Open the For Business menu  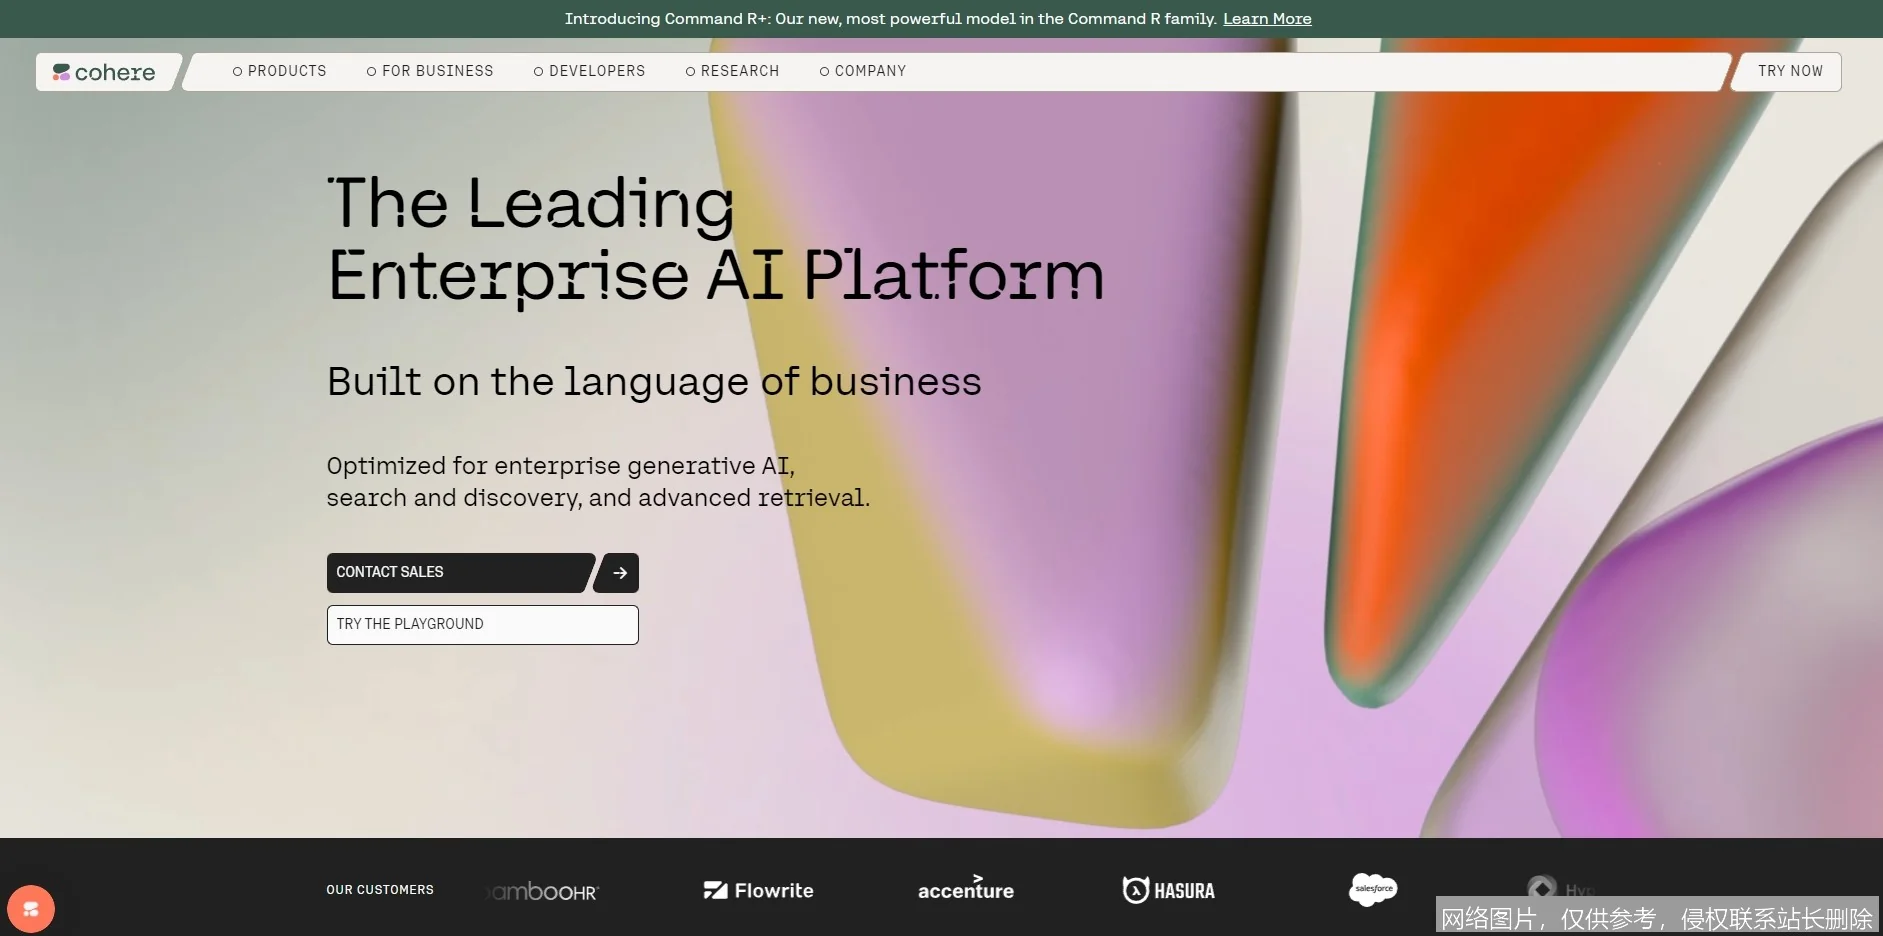(x=430, y=71)
